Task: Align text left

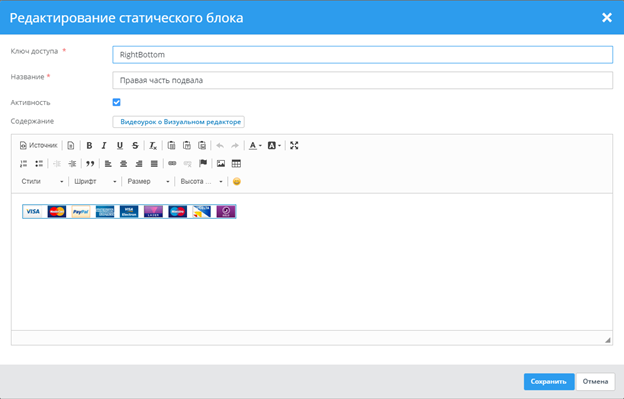Action: [x=108, y=163]
